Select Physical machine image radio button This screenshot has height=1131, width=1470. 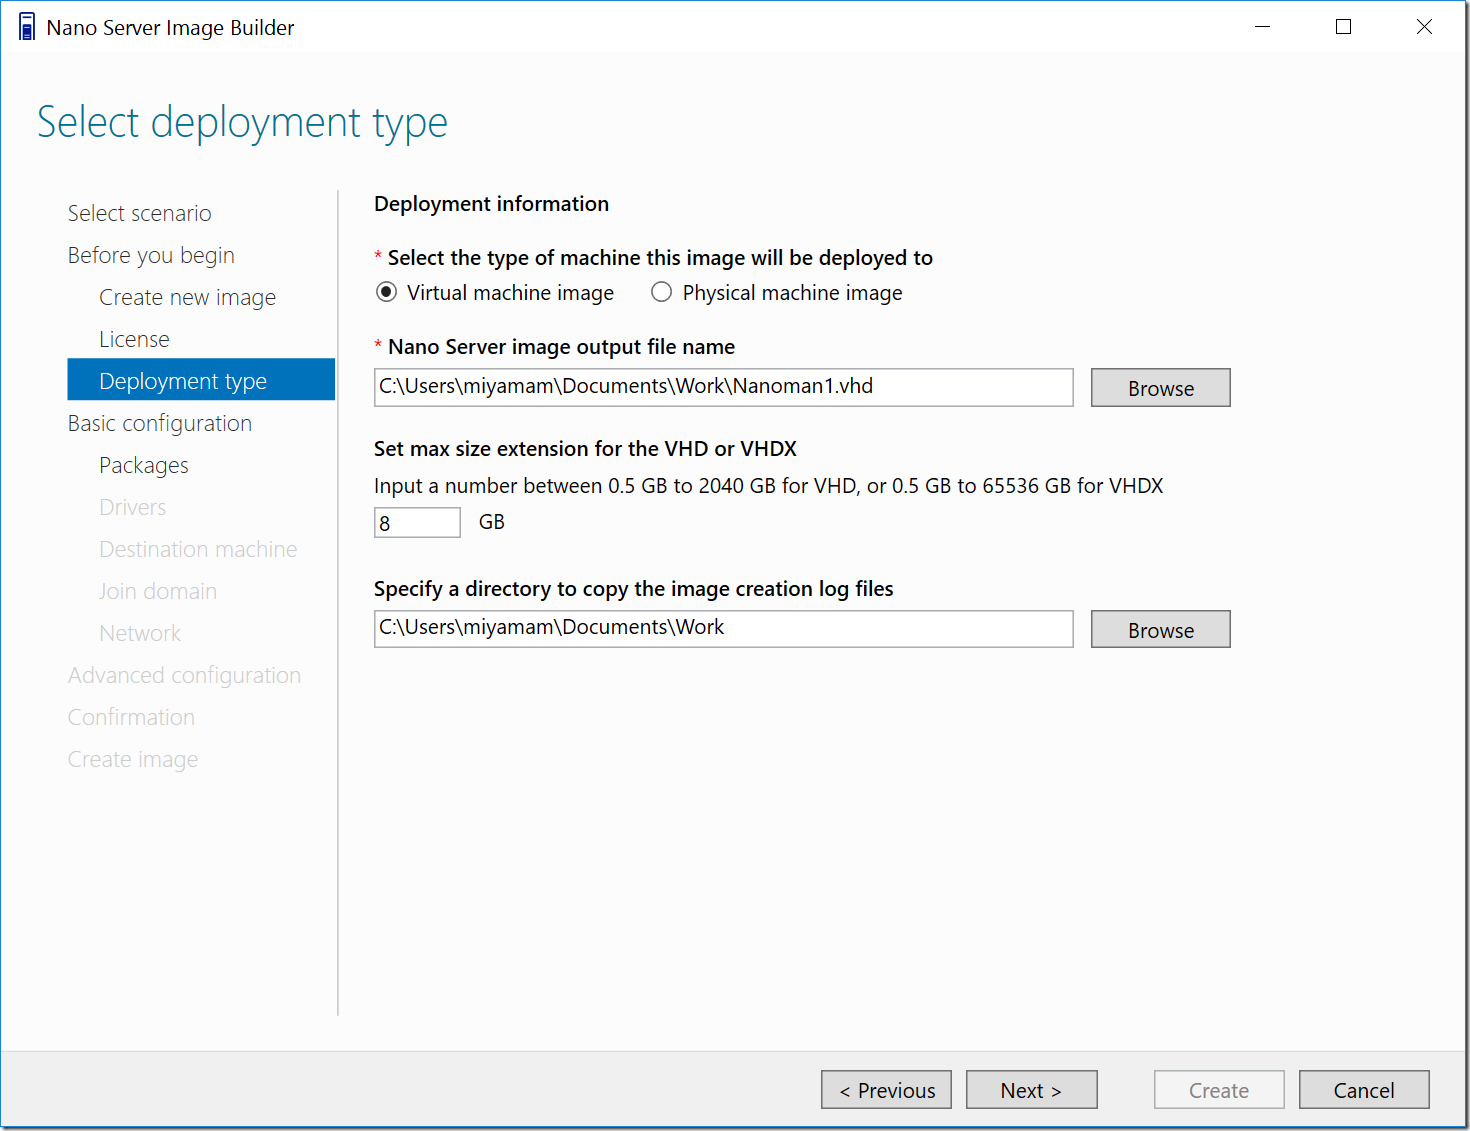(661, 292)
